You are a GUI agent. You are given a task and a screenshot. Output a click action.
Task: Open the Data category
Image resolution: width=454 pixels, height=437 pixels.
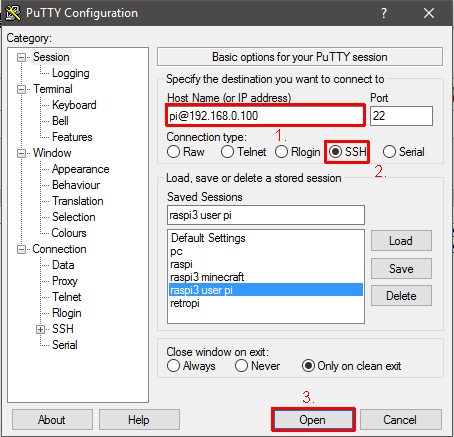click(x=63, y=265)
